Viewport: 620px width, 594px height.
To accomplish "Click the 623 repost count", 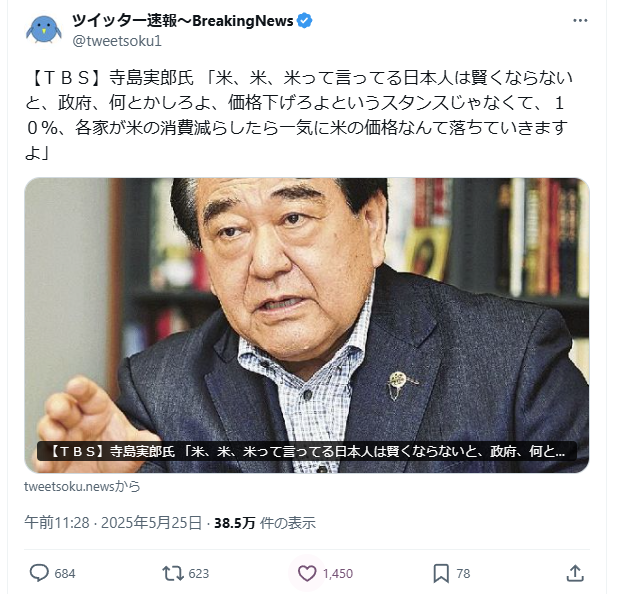I will coord(198,573).
